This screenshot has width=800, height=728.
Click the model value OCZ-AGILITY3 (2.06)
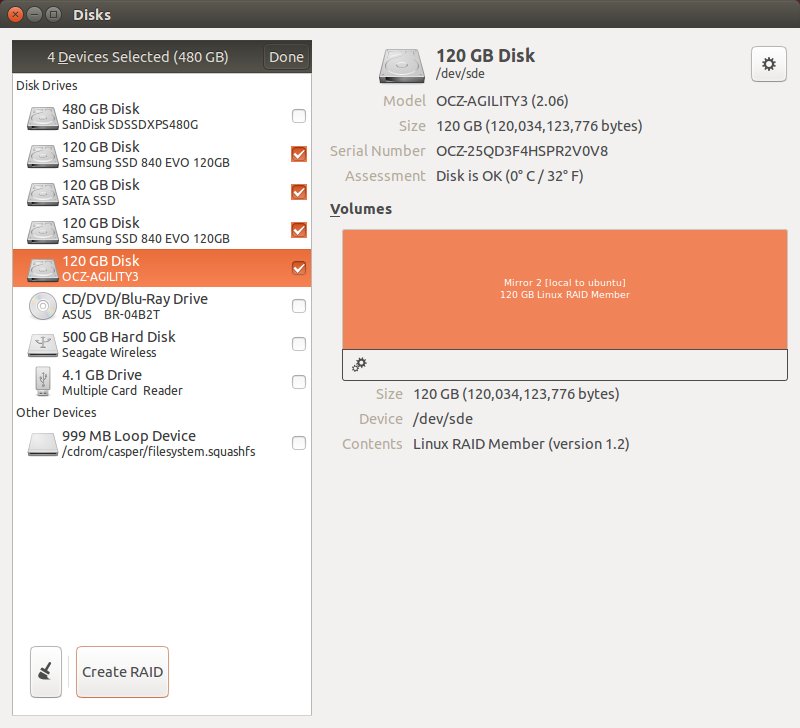[502, 101]
